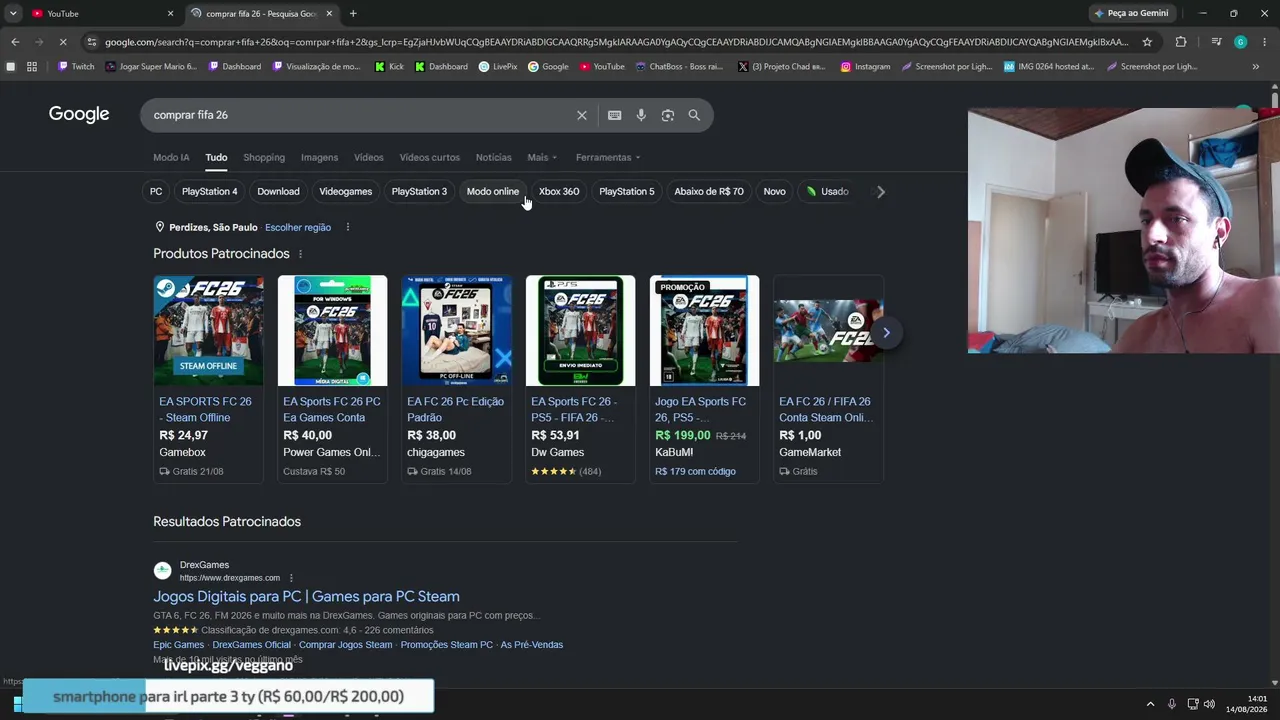
Task: Open the three-dot Chrome menu
Action: (1264, 42)
